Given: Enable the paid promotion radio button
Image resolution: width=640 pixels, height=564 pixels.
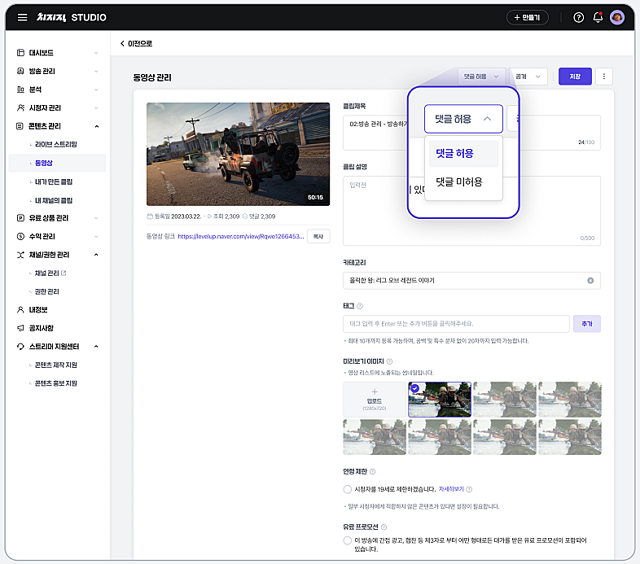Looking at the screenshot, I should pos(347,540).
